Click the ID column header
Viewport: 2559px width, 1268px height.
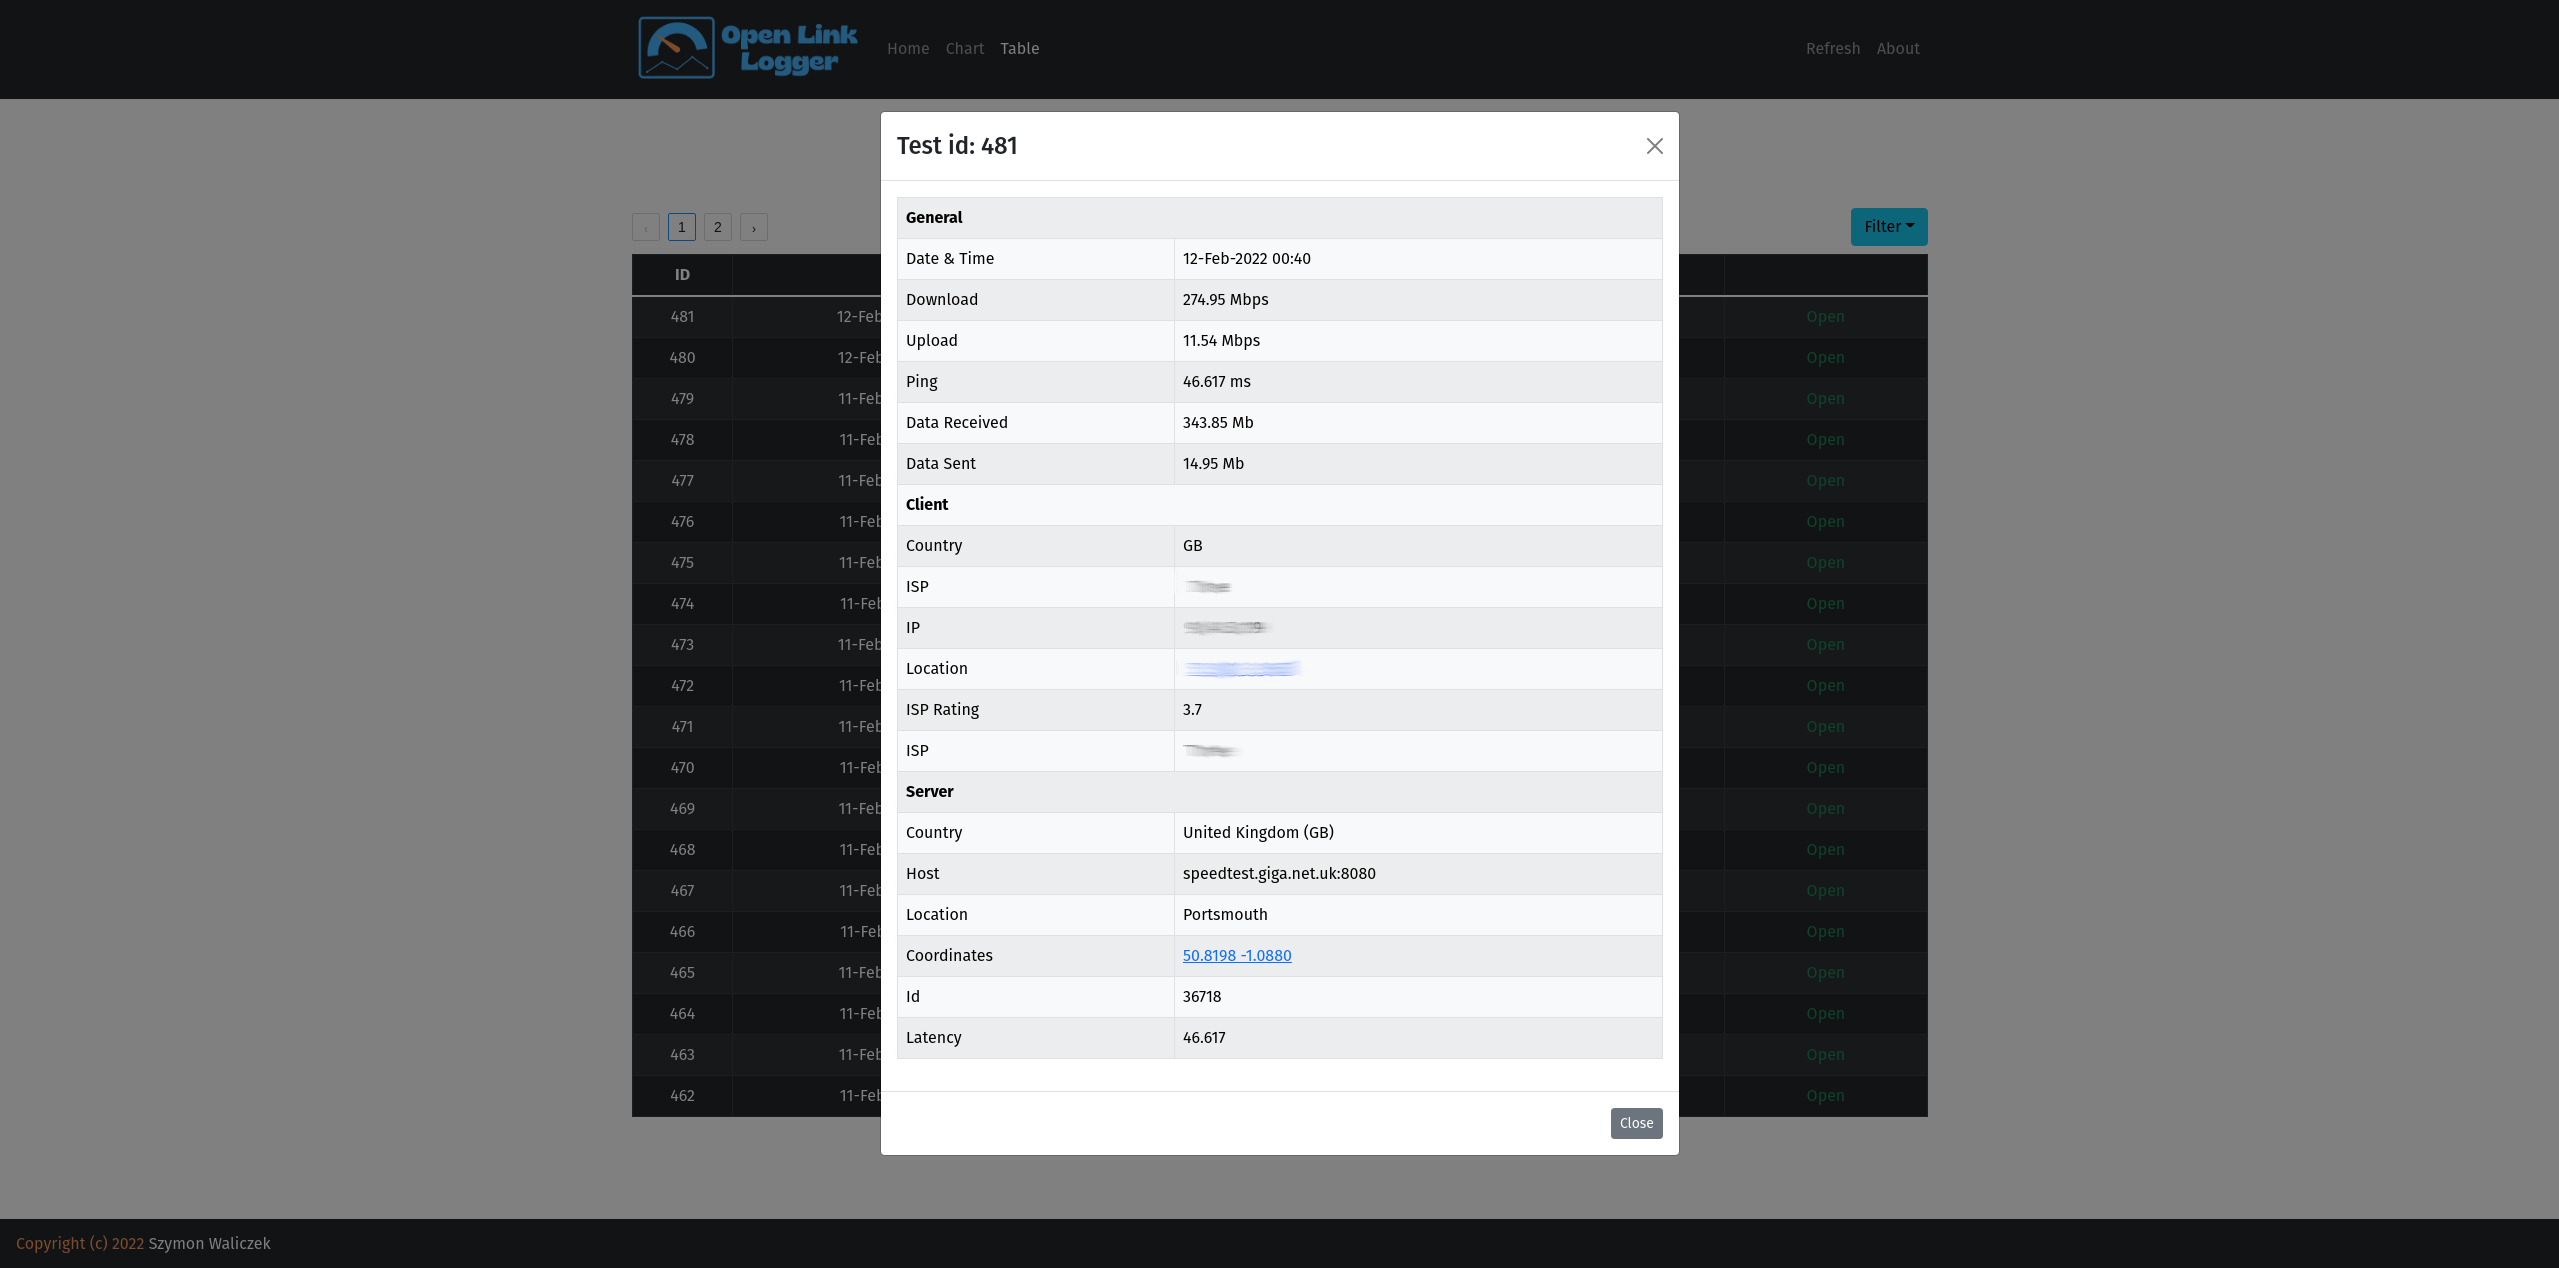[681, 275]
